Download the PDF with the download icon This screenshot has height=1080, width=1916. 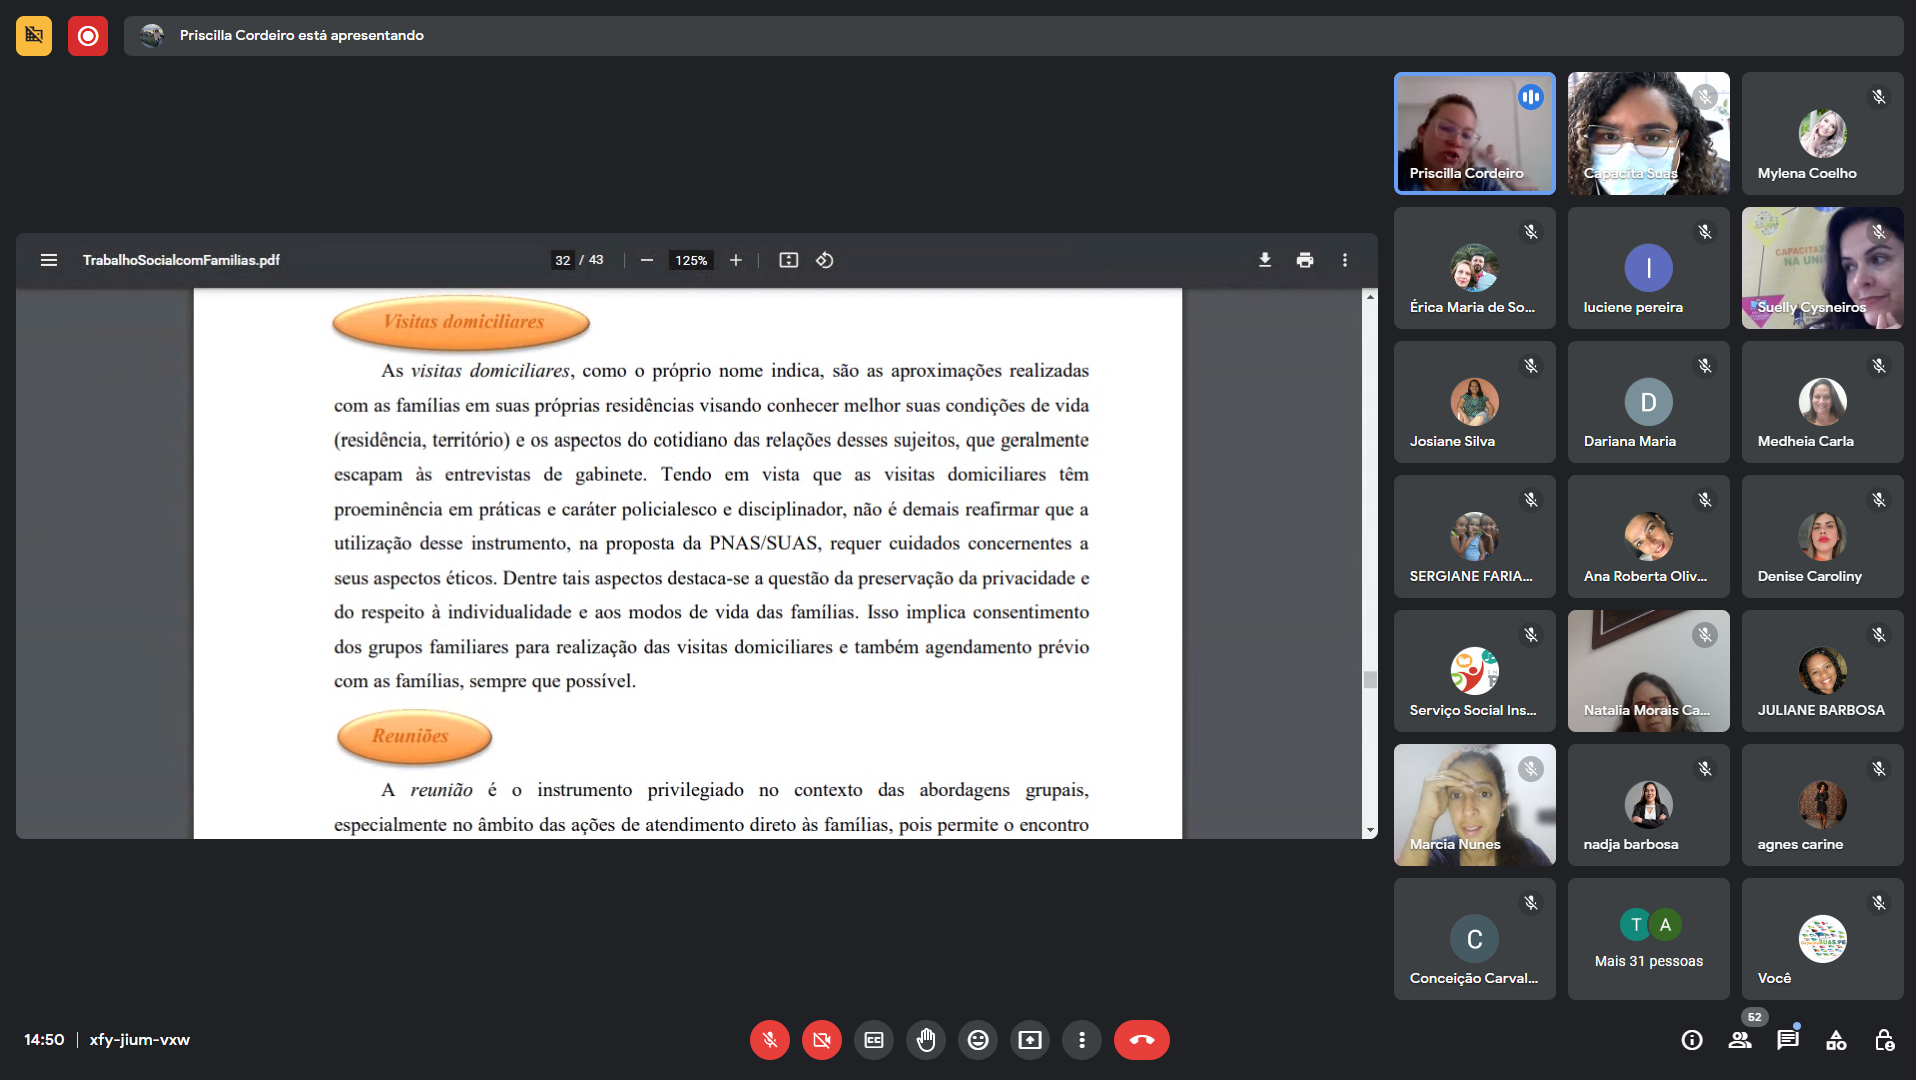[x=1265, y=260]
